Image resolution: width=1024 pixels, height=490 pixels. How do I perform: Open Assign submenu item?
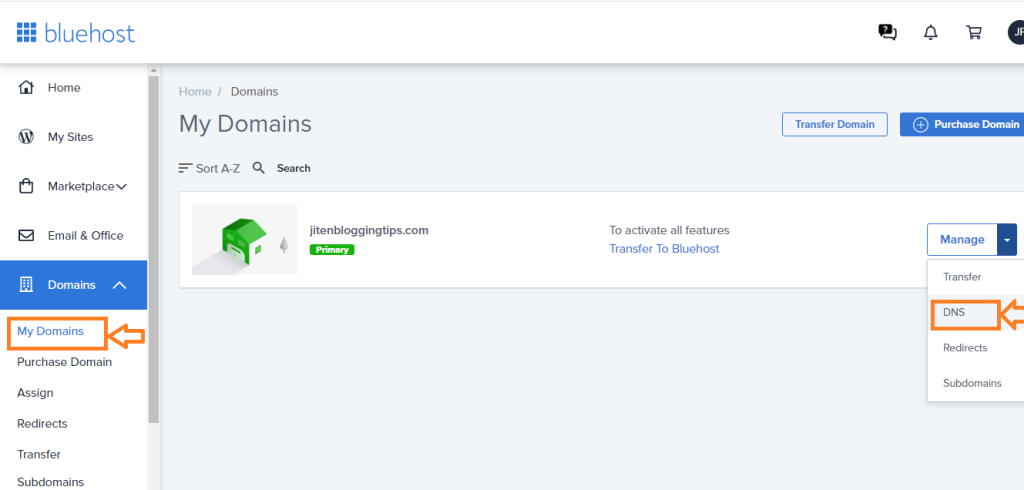35,393
